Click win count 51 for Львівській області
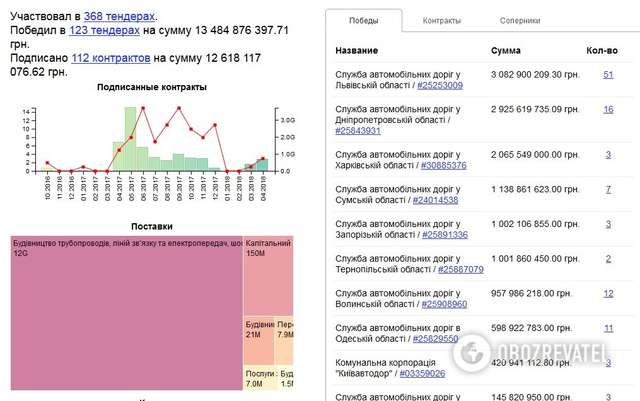Viewport: 640px width, 401px height. pyautogui.click(x=608, y=75)
